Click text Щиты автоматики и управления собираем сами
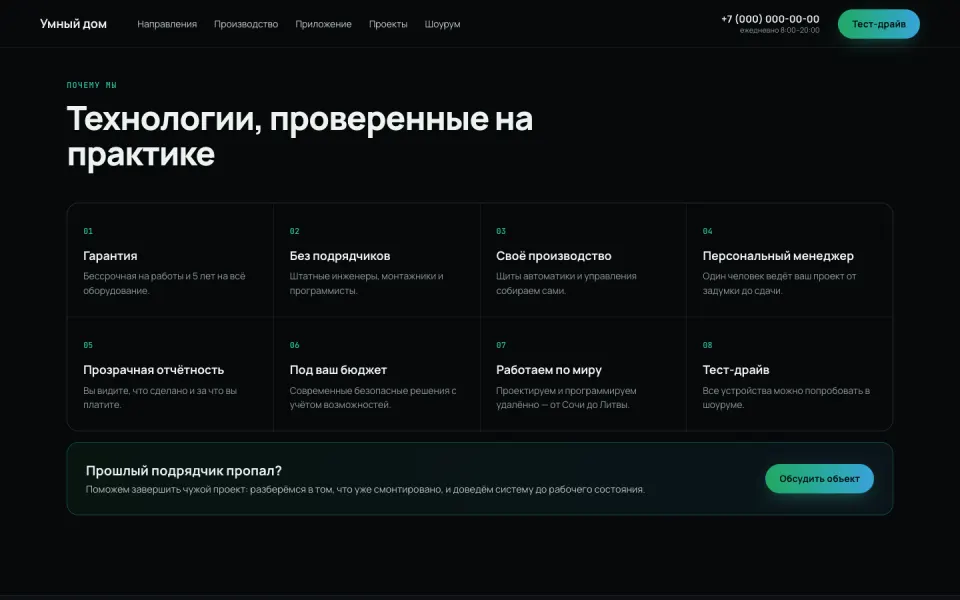This screenshot has height=600, width=960. coord(566,283)
